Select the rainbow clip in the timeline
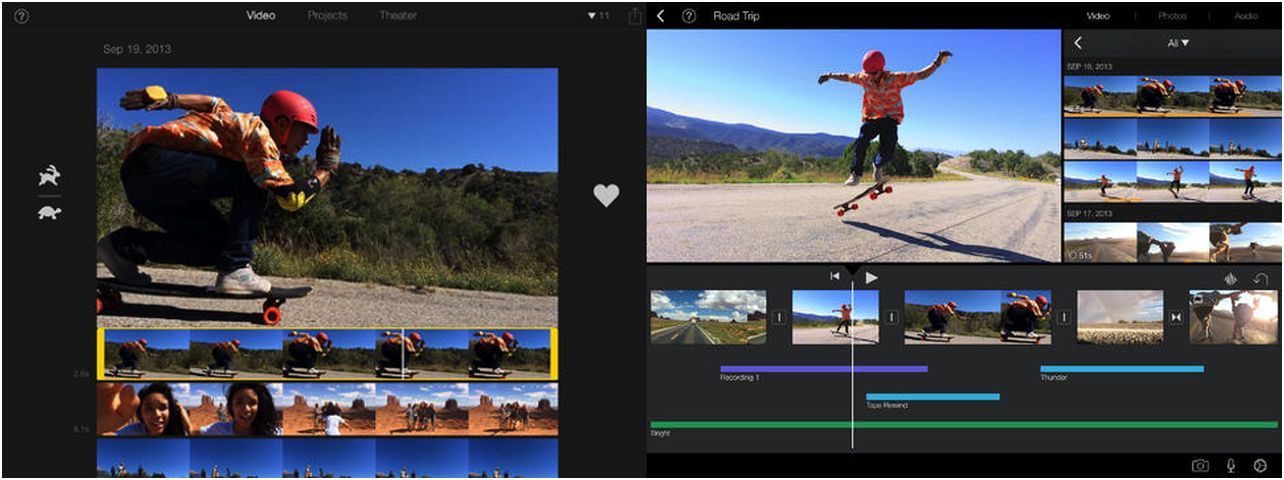Viewport: 1284px width, 480px height. click(x=1120, y=317)
